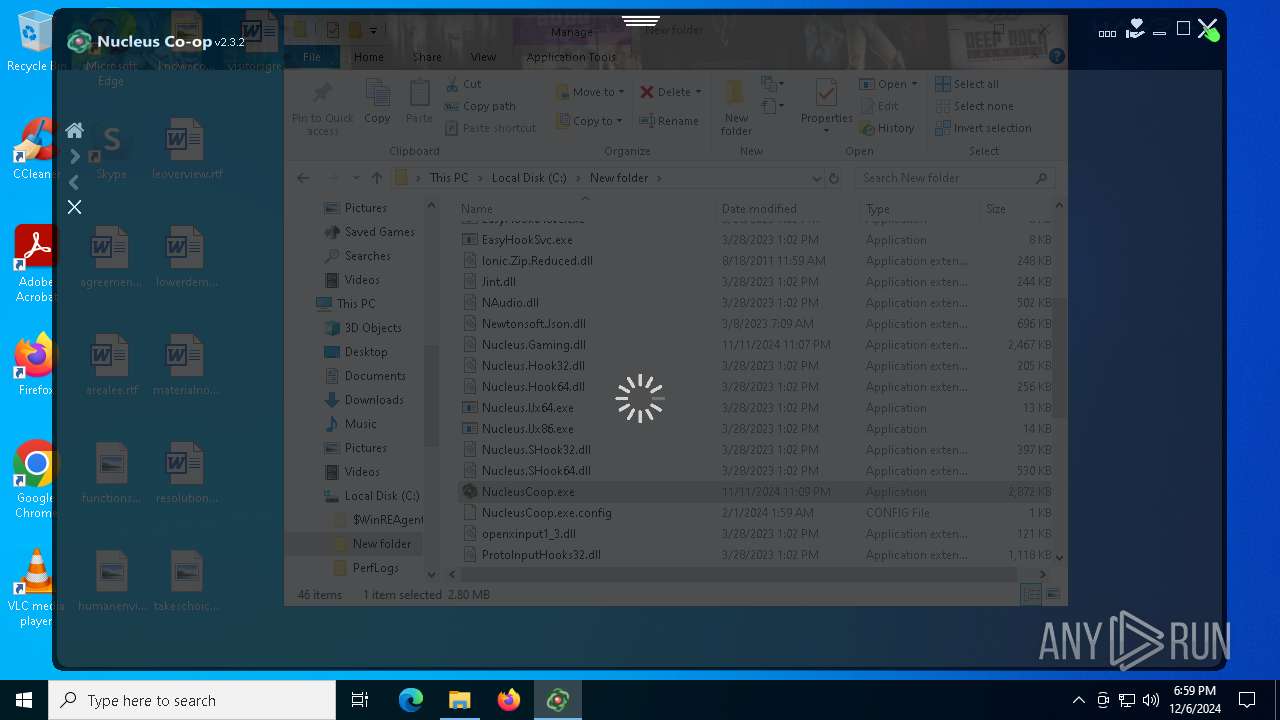Image resolution: width=1280 pixels, height=720 pixels.
Task: Open the Windows Start menu
Action: (x=24, y=700)
